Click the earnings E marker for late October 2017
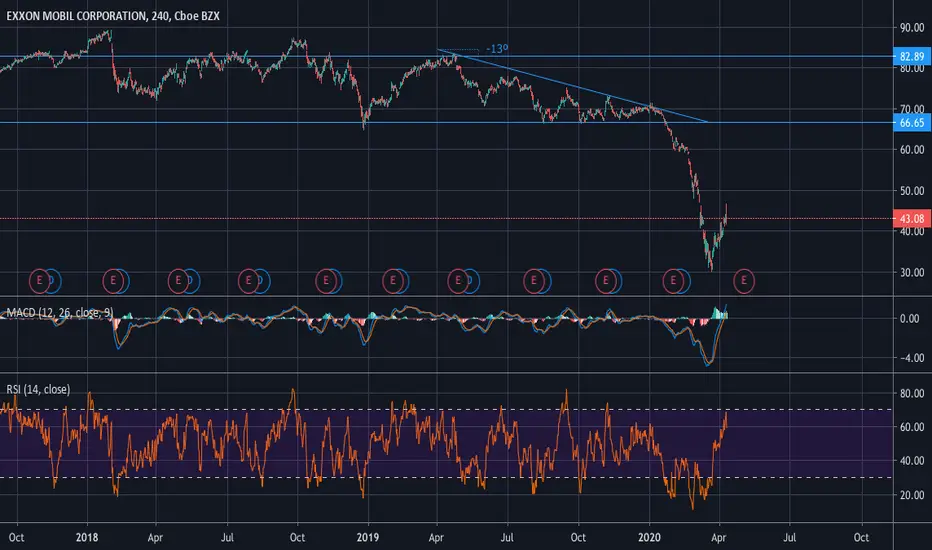Image resolution: width=932 pixels, height=550 pixels. [x=40, y=280]
